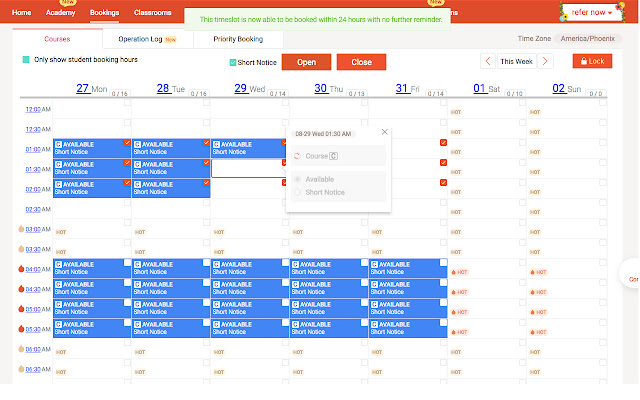The height and width of the screenshot is (400, 640).
Task: Click the Tuesday 02:00 AM Available slot
Action: tap(171, 188)
